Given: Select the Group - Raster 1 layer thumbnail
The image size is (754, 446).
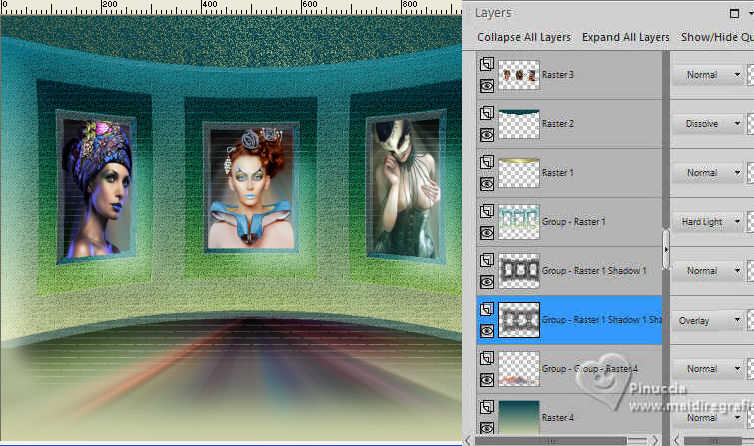Looking at the screenshot, I should (519, 222).
